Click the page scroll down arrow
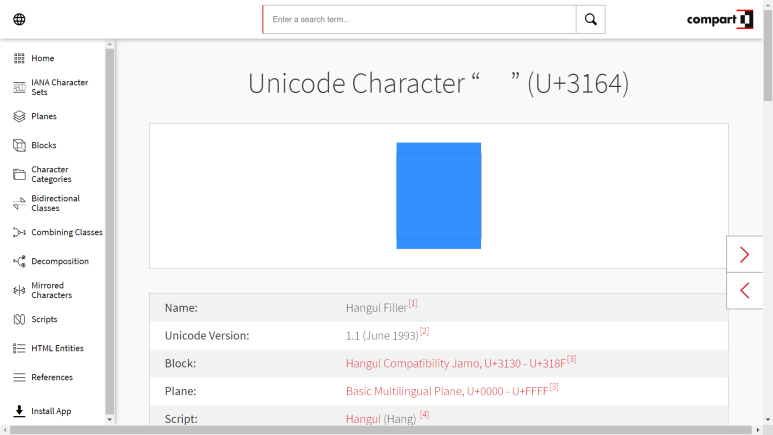 [x=768, y=420]
